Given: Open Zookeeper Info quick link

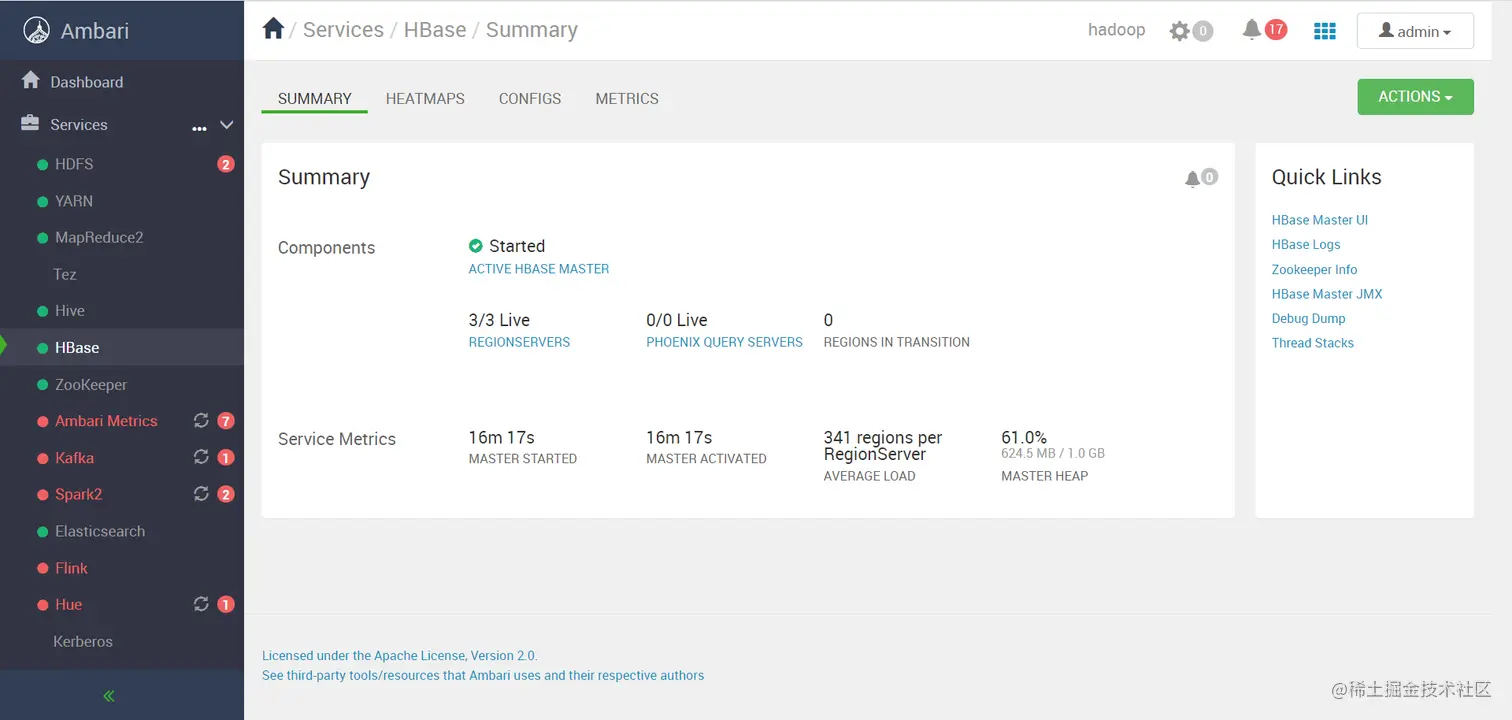Looking at the screenshot, I should pos(1315,269).
